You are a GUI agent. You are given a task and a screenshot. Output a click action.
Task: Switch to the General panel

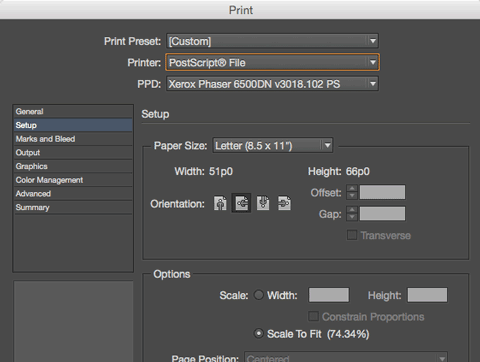click(x=73, y=112)
